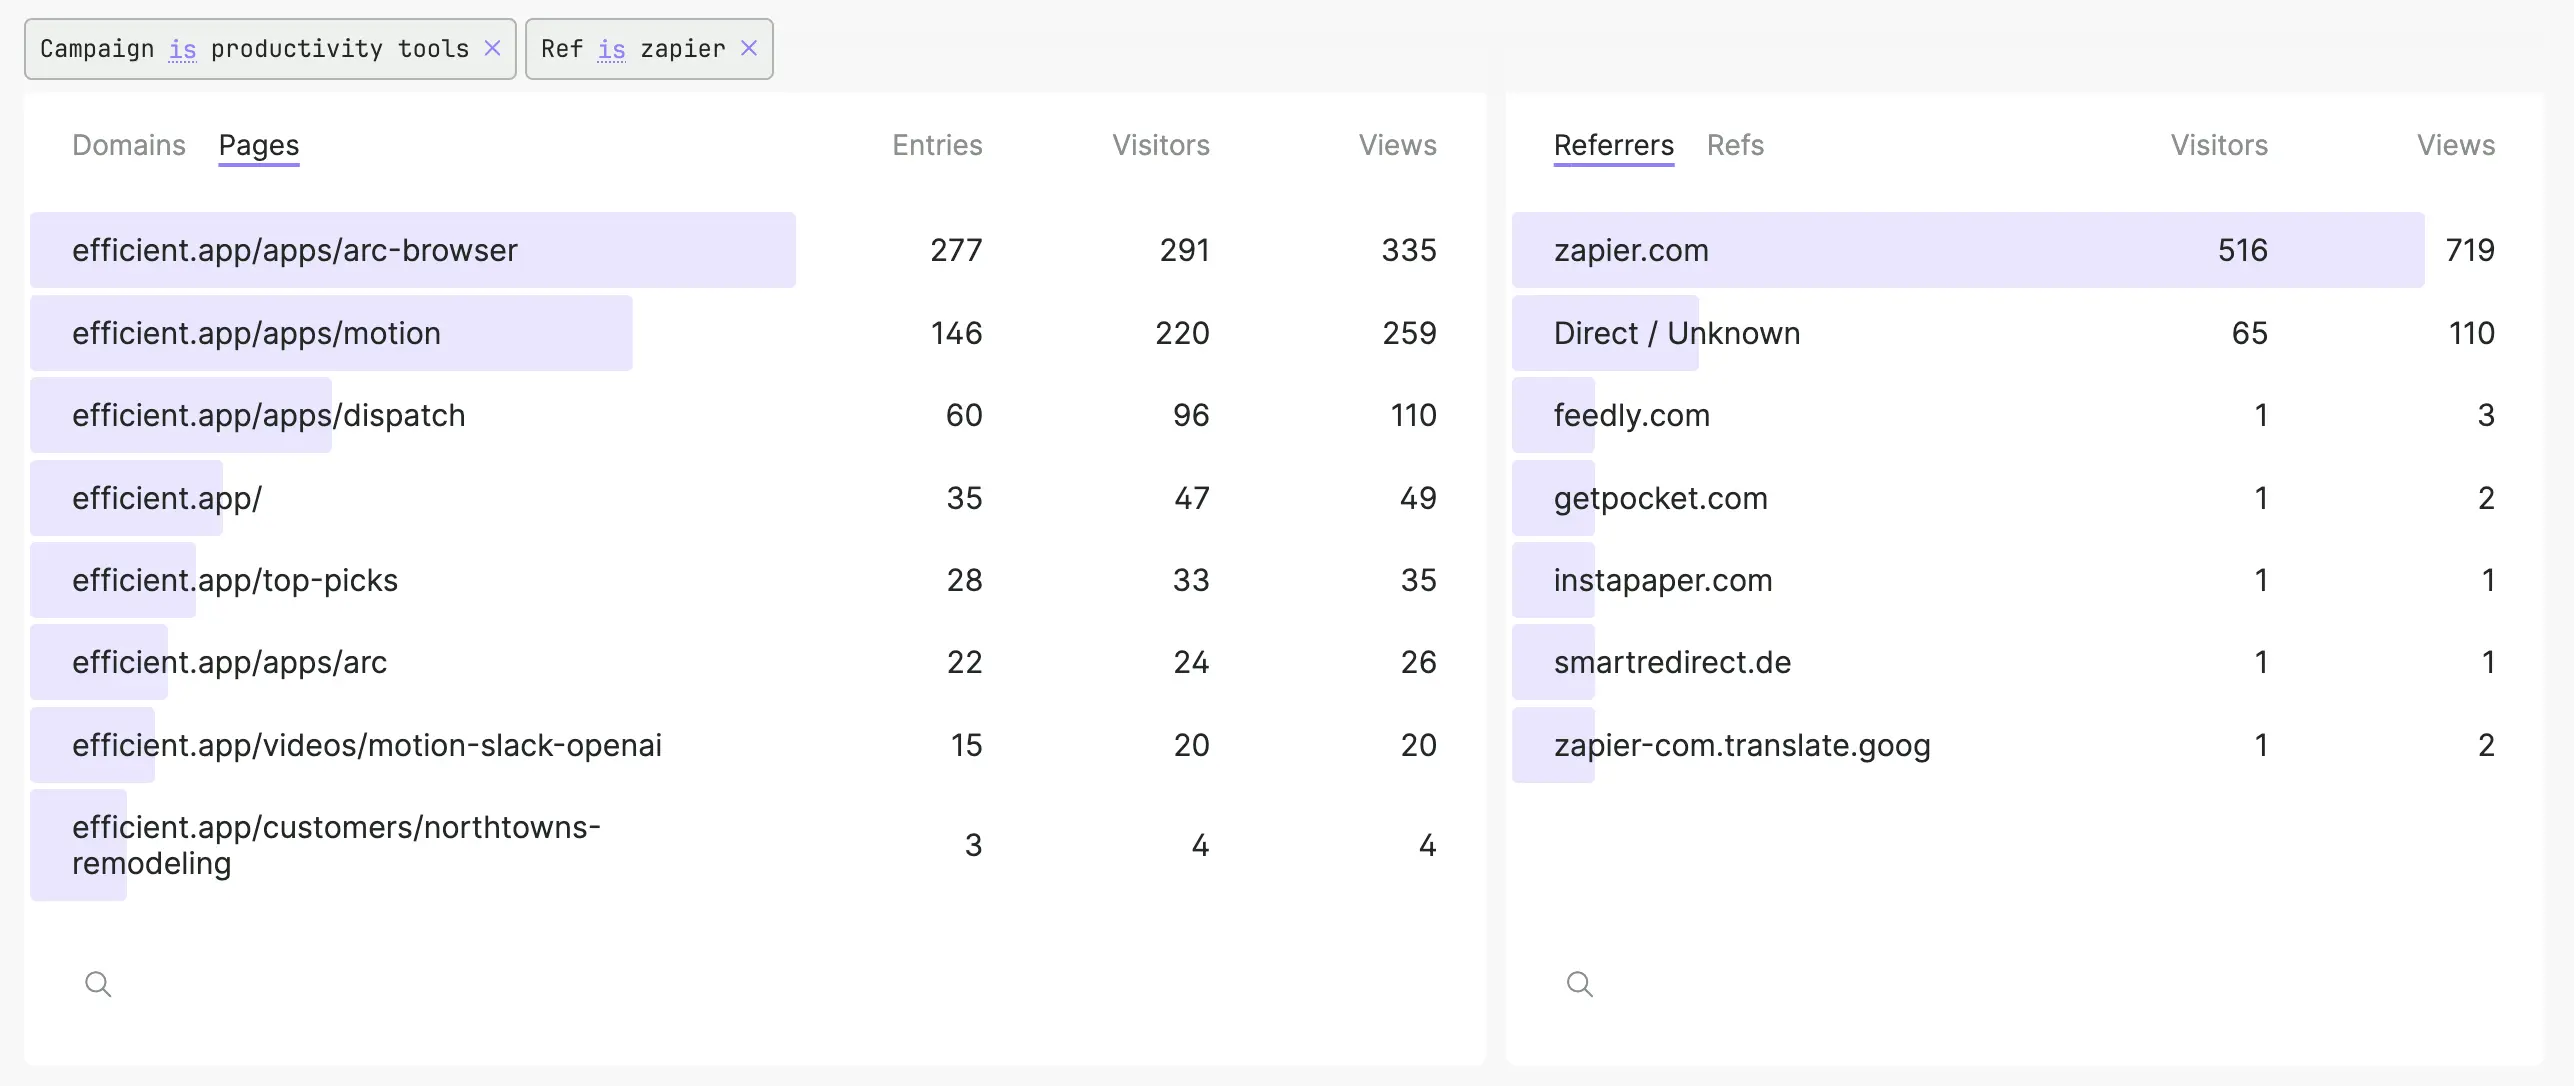The height and width of the screenshot is (1086, 2574).
Task: Select the Referrers tab
Action: point(1613,145)
